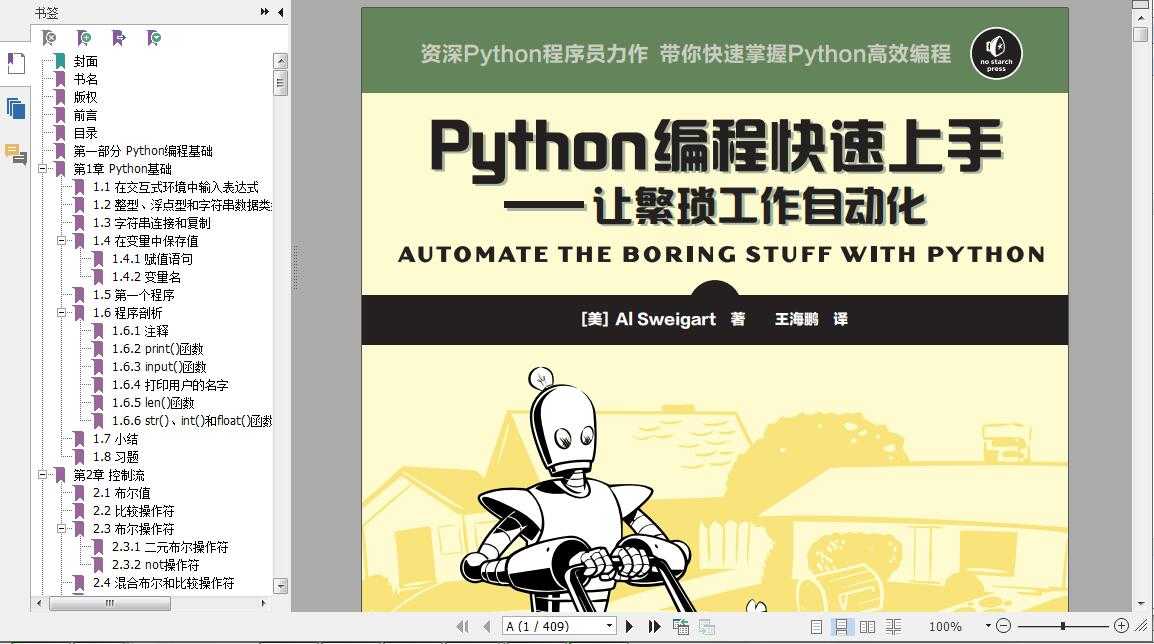Open the page number dropdown
1154x644 pixels.
coord(609,626)
